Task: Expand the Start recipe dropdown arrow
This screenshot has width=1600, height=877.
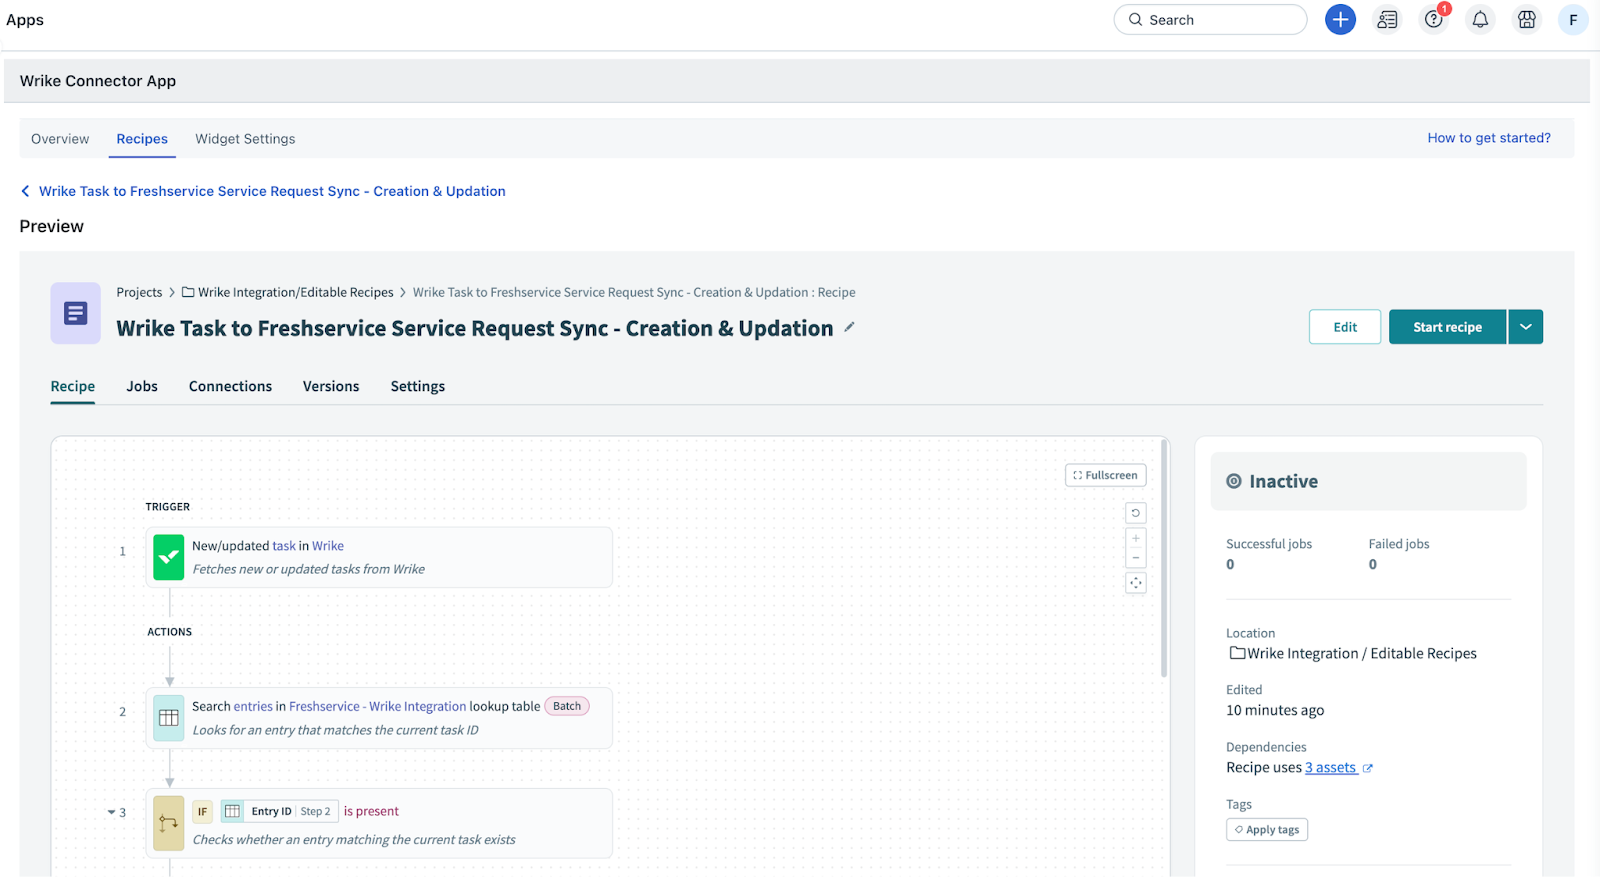Action: click(1526, 327)
